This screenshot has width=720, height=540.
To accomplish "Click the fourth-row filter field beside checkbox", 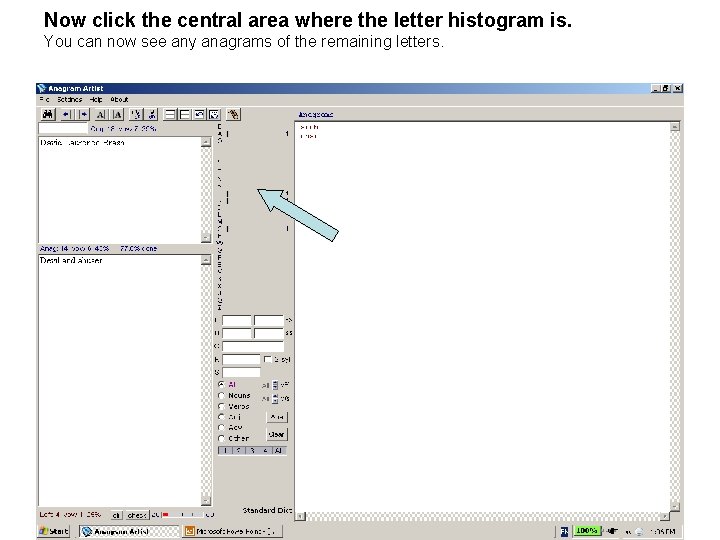I will point(242,359).
